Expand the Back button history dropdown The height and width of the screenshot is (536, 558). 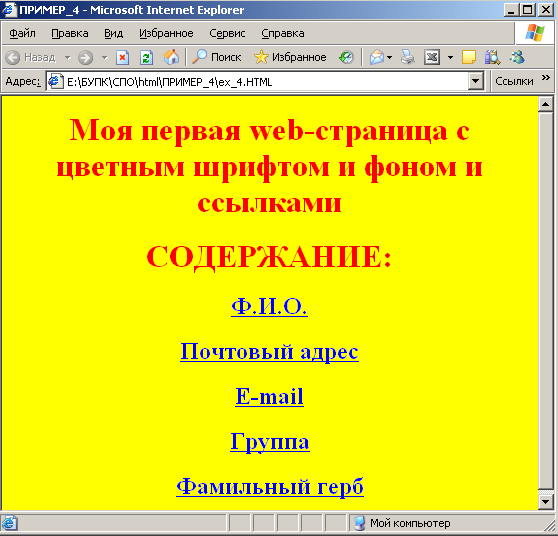pyautogui.click(x=68, y=57)
